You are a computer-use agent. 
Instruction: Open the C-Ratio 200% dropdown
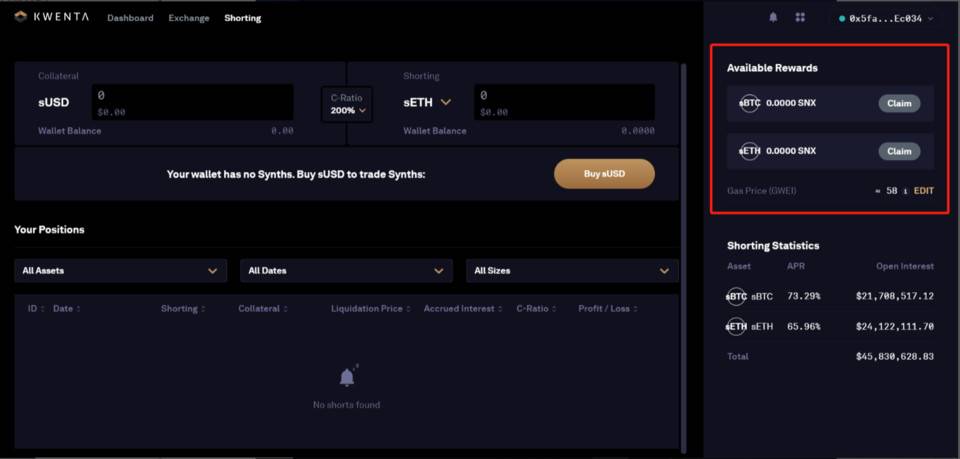[346, 104]
